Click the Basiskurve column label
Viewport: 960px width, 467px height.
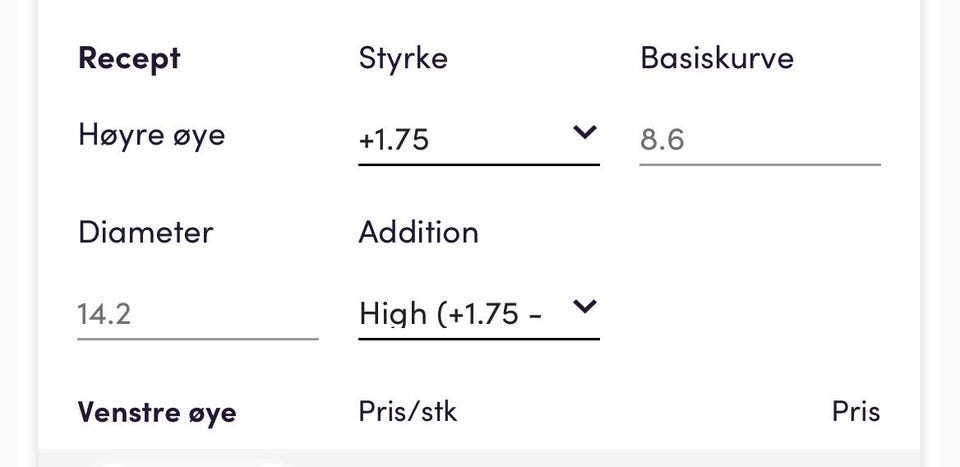tap(717, 58)
